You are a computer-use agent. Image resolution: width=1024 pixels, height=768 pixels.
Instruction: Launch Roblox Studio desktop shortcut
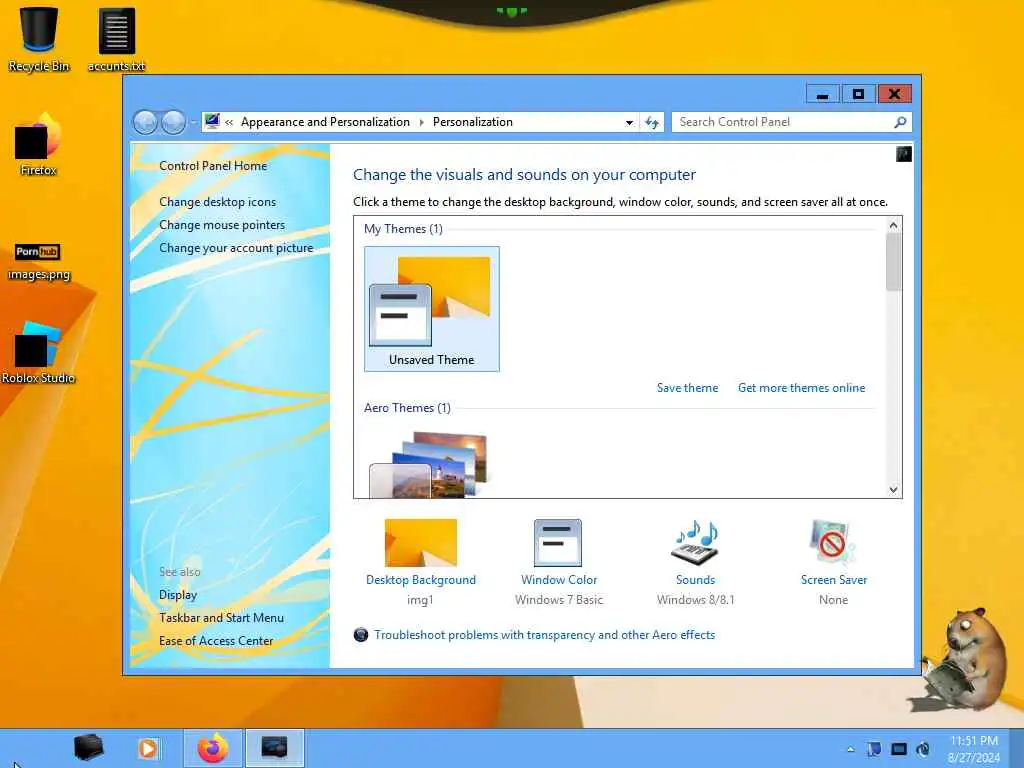click(39, 353)
